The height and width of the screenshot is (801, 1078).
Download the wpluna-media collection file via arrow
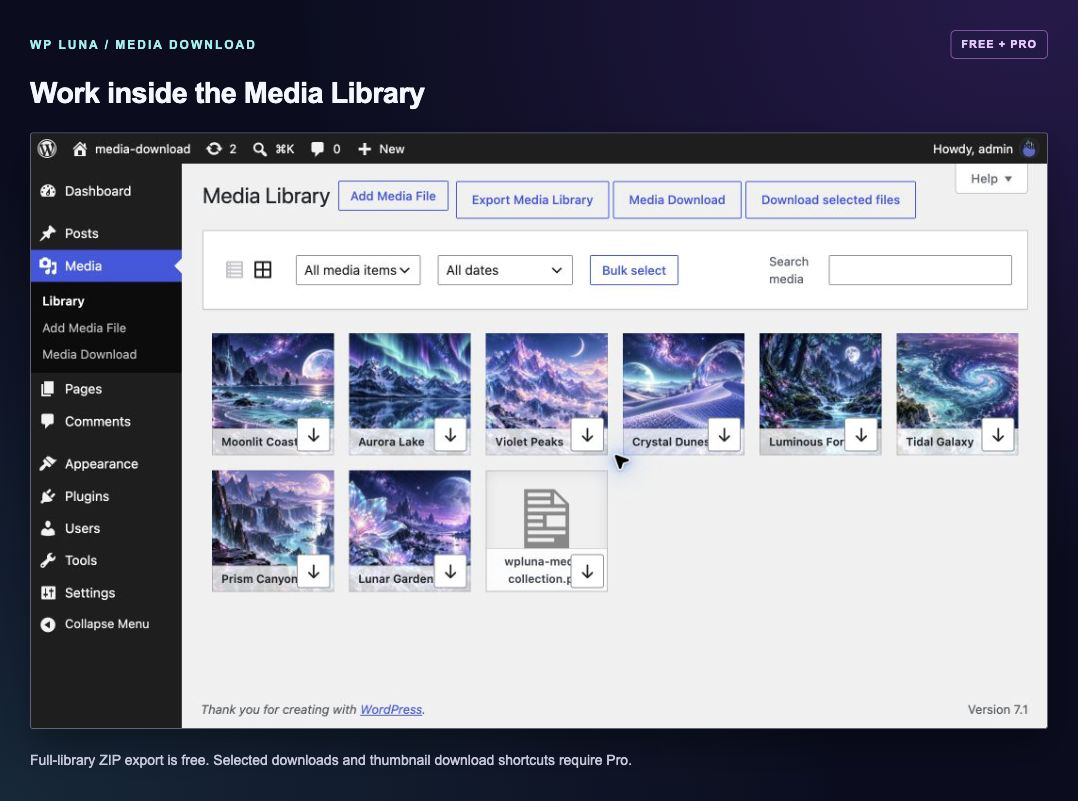587,571
